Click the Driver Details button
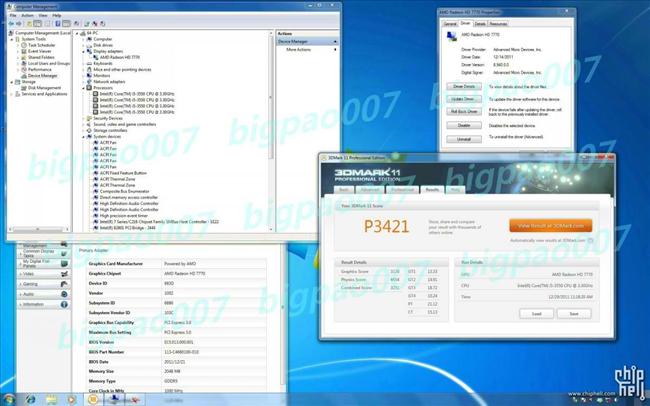650x406 pixels. 464,87
